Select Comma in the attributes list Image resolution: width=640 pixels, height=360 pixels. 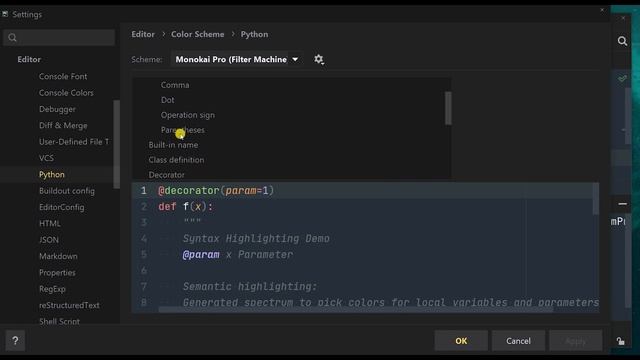click(175, 85)
